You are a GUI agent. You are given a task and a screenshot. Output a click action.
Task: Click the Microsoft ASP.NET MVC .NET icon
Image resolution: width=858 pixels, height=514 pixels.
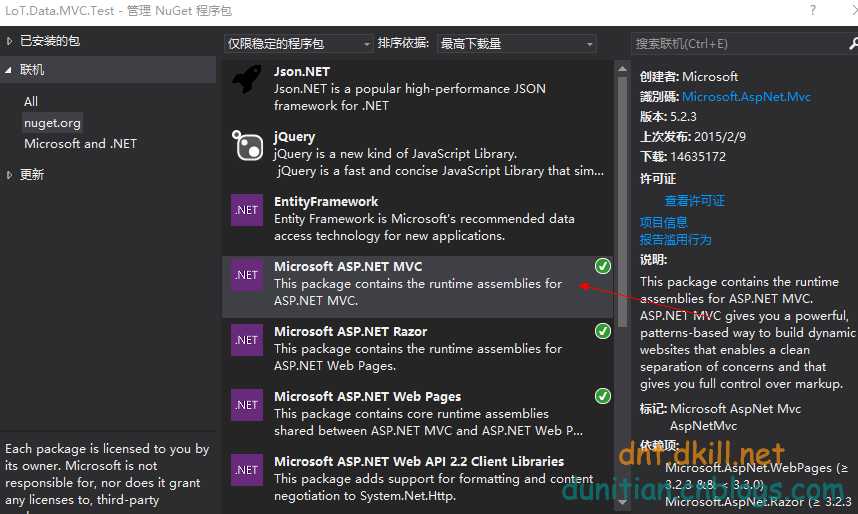click(x=247, y=275)
